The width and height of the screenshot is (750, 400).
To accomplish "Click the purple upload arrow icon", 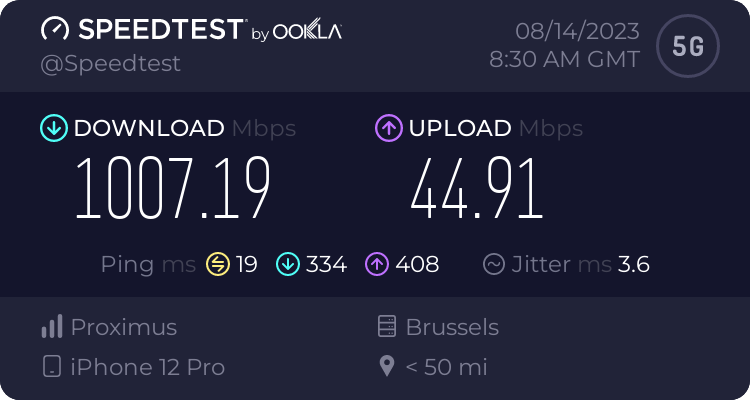I will 388,128.
